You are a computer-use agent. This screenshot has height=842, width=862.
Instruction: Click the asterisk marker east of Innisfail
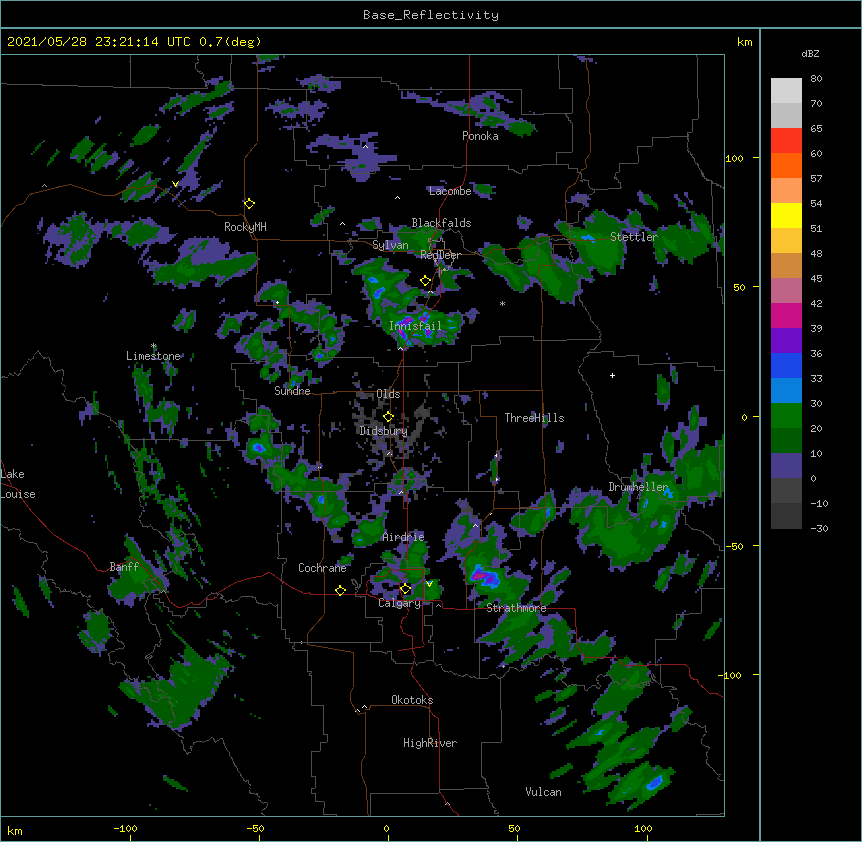pyautogui.click(x=502, y=304)
